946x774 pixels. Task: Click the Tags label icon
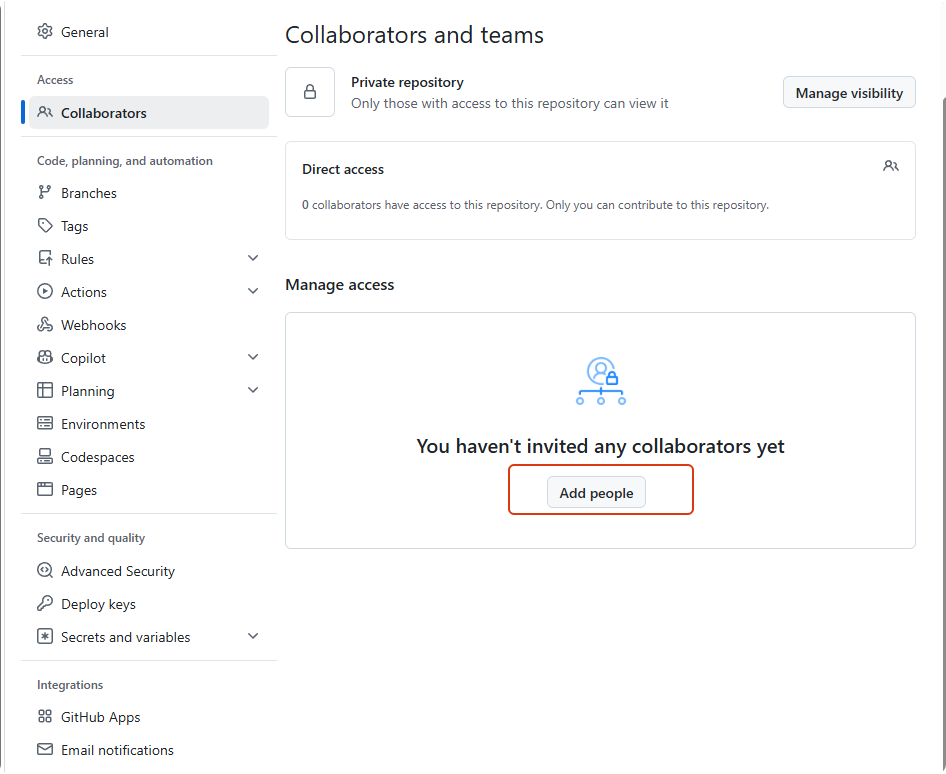(x=45, y=226)
